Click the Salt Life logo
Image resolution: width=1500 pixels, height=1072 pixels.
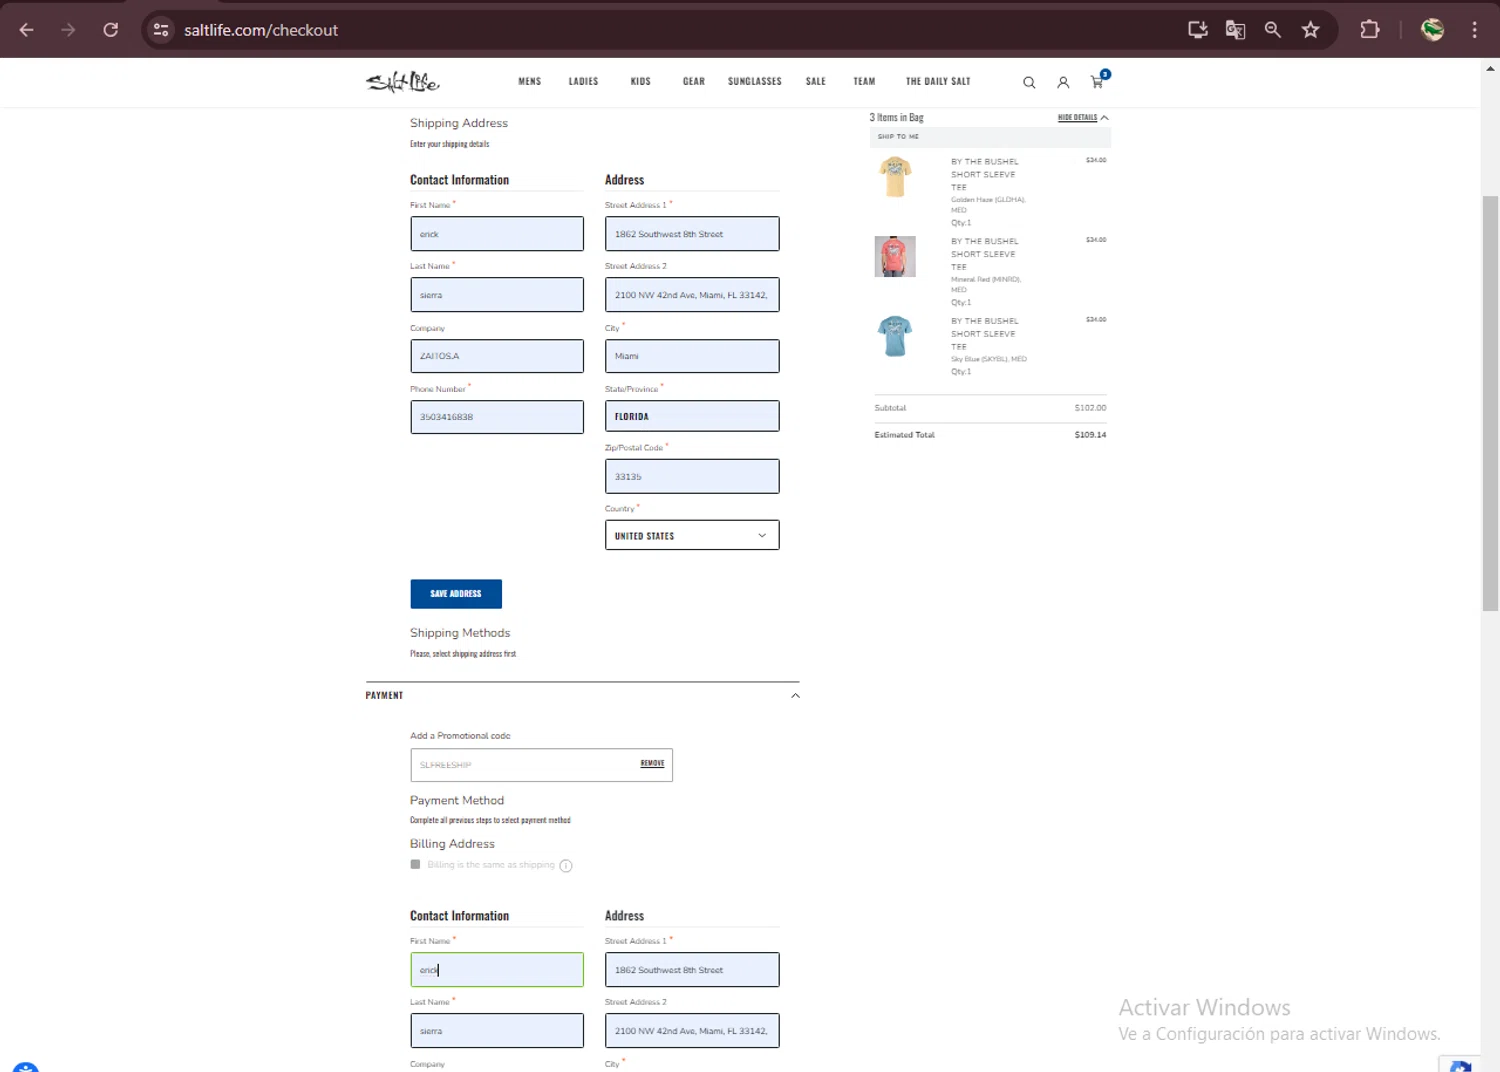402,82
